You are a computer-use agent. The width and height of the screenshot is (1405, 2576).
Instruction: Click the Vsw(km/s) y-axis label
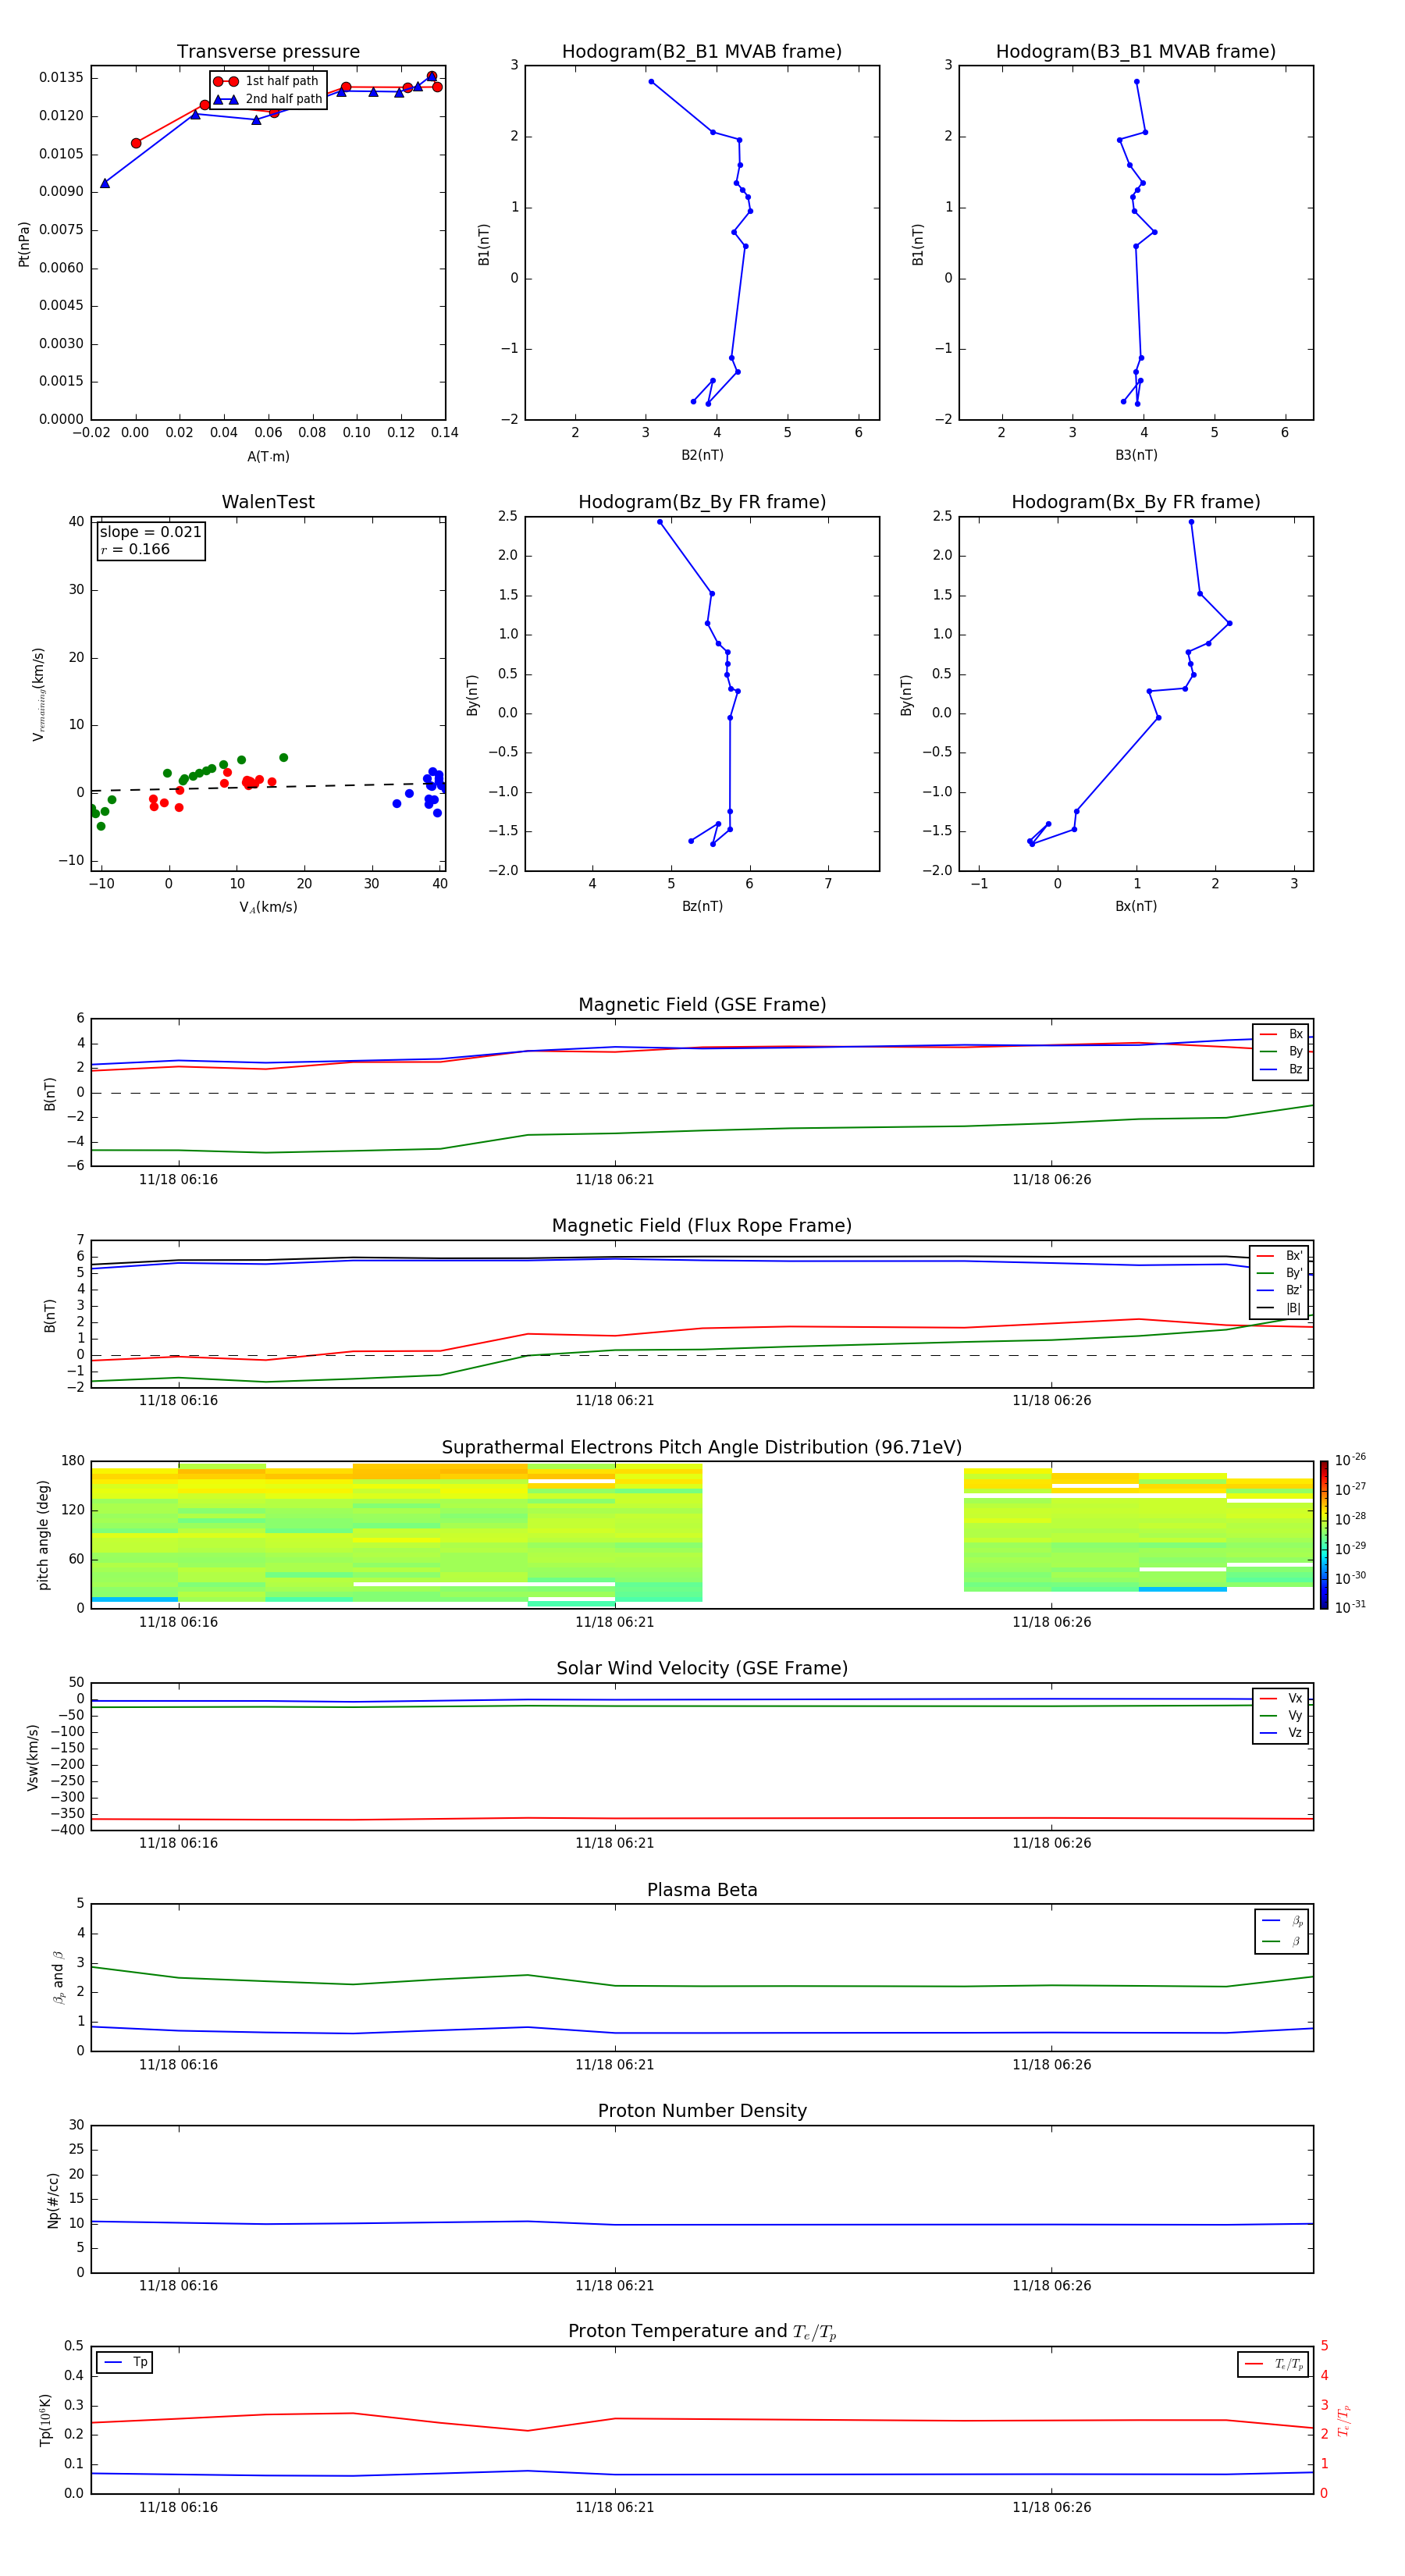point(33,1757)
